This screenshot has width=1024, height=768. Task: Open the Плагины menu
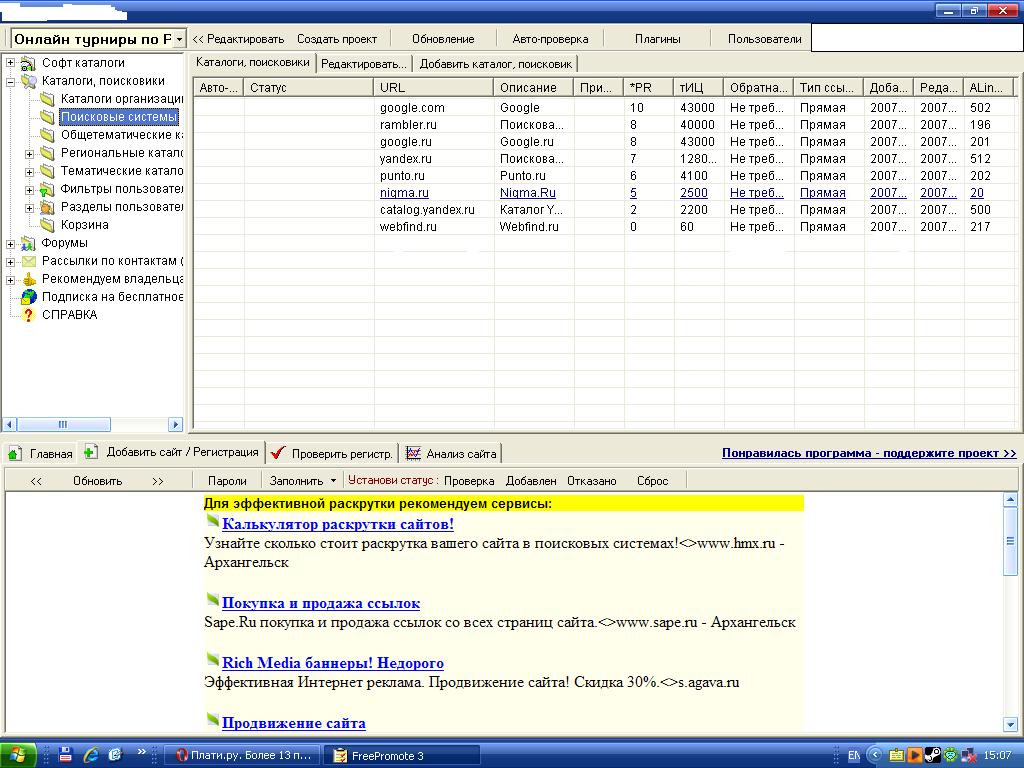pos(658,39)
